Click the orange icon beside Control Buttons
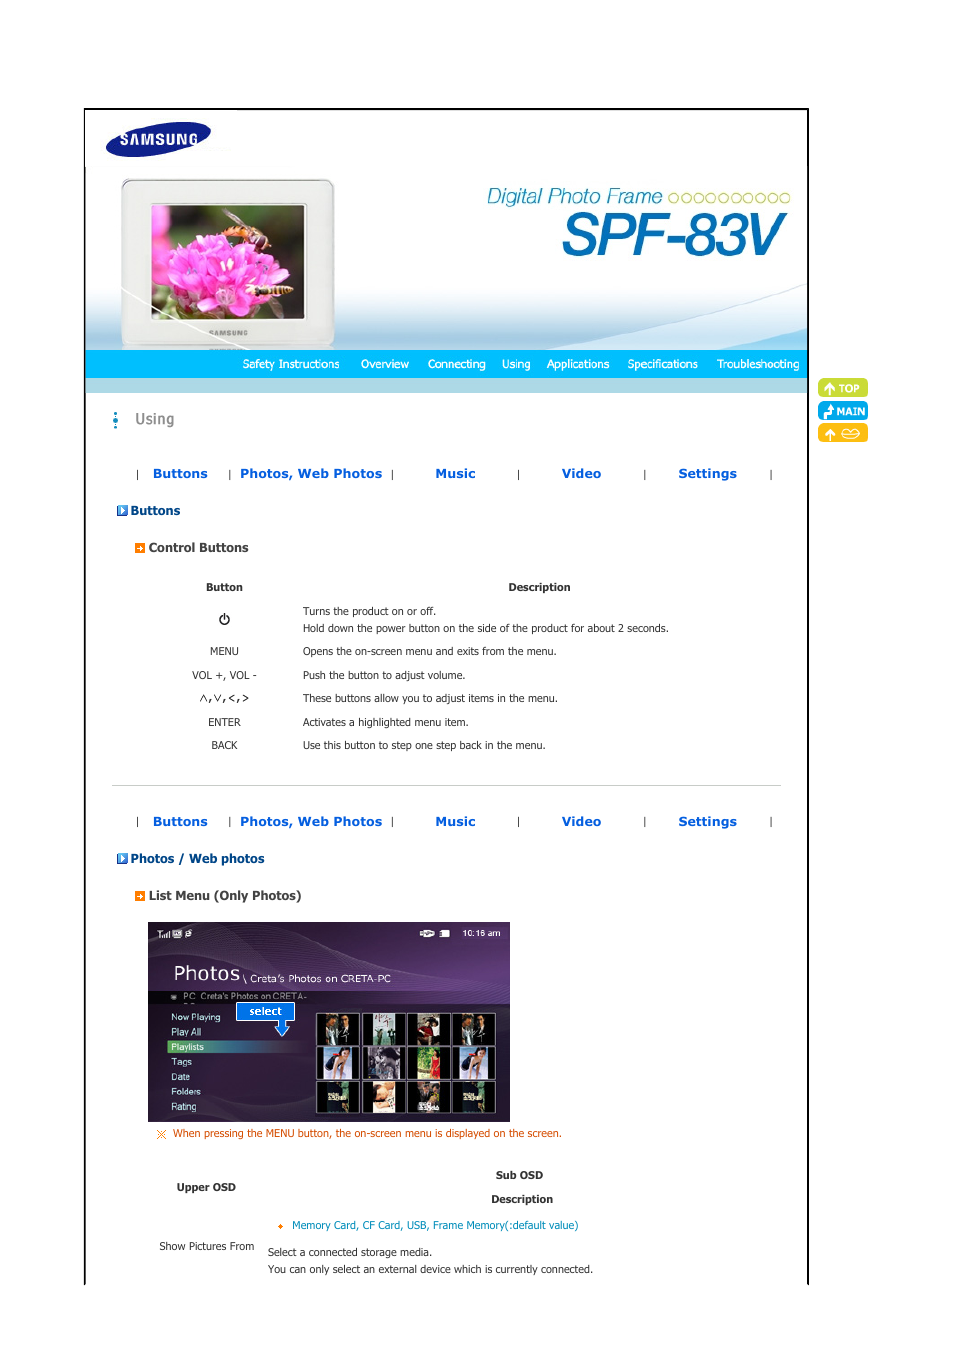 pyautogui.click(x=140, y=548)
